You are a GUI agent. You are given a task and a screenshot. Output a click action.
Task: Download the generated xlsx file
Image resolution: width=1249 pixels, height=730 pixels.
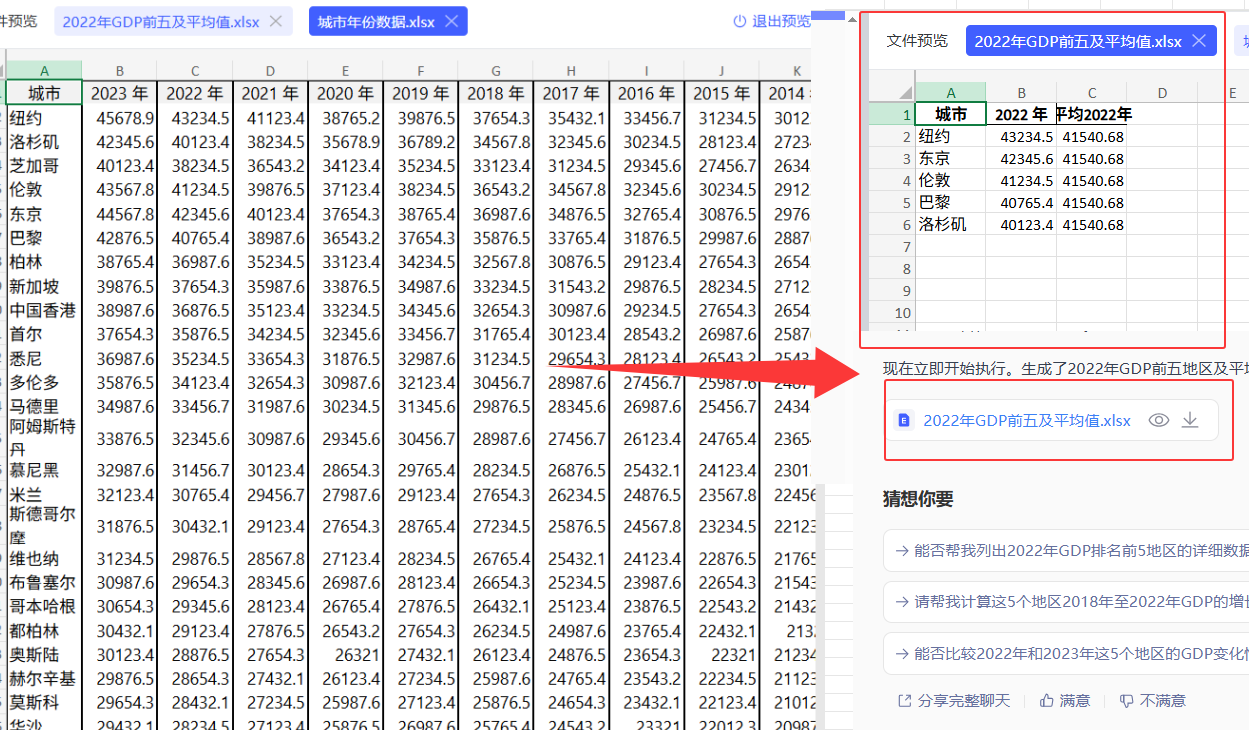1190,421
